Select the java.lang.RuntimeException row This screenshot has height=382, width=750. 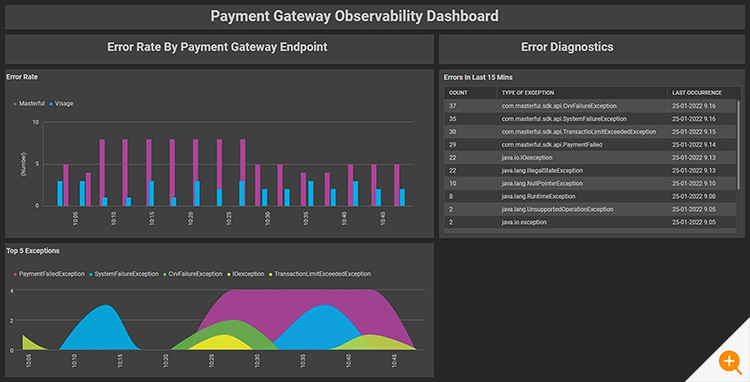(590, 196)
